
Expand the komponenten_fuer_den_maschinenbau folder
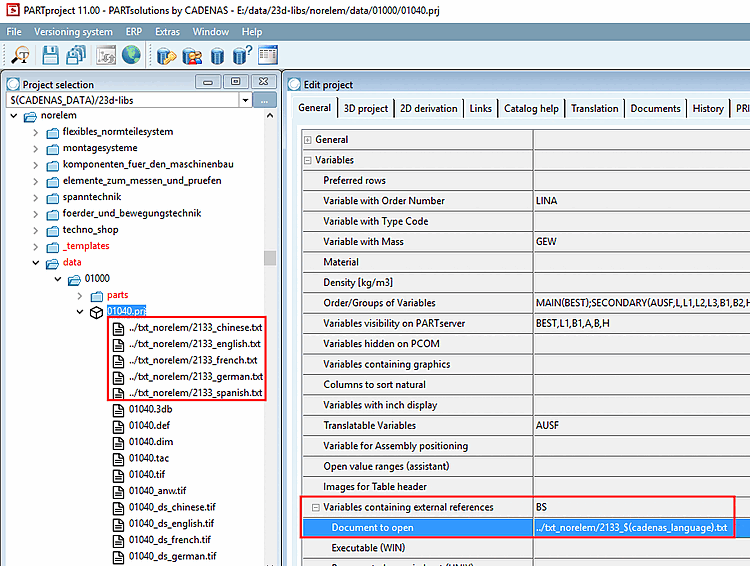[x=36, y=165]
